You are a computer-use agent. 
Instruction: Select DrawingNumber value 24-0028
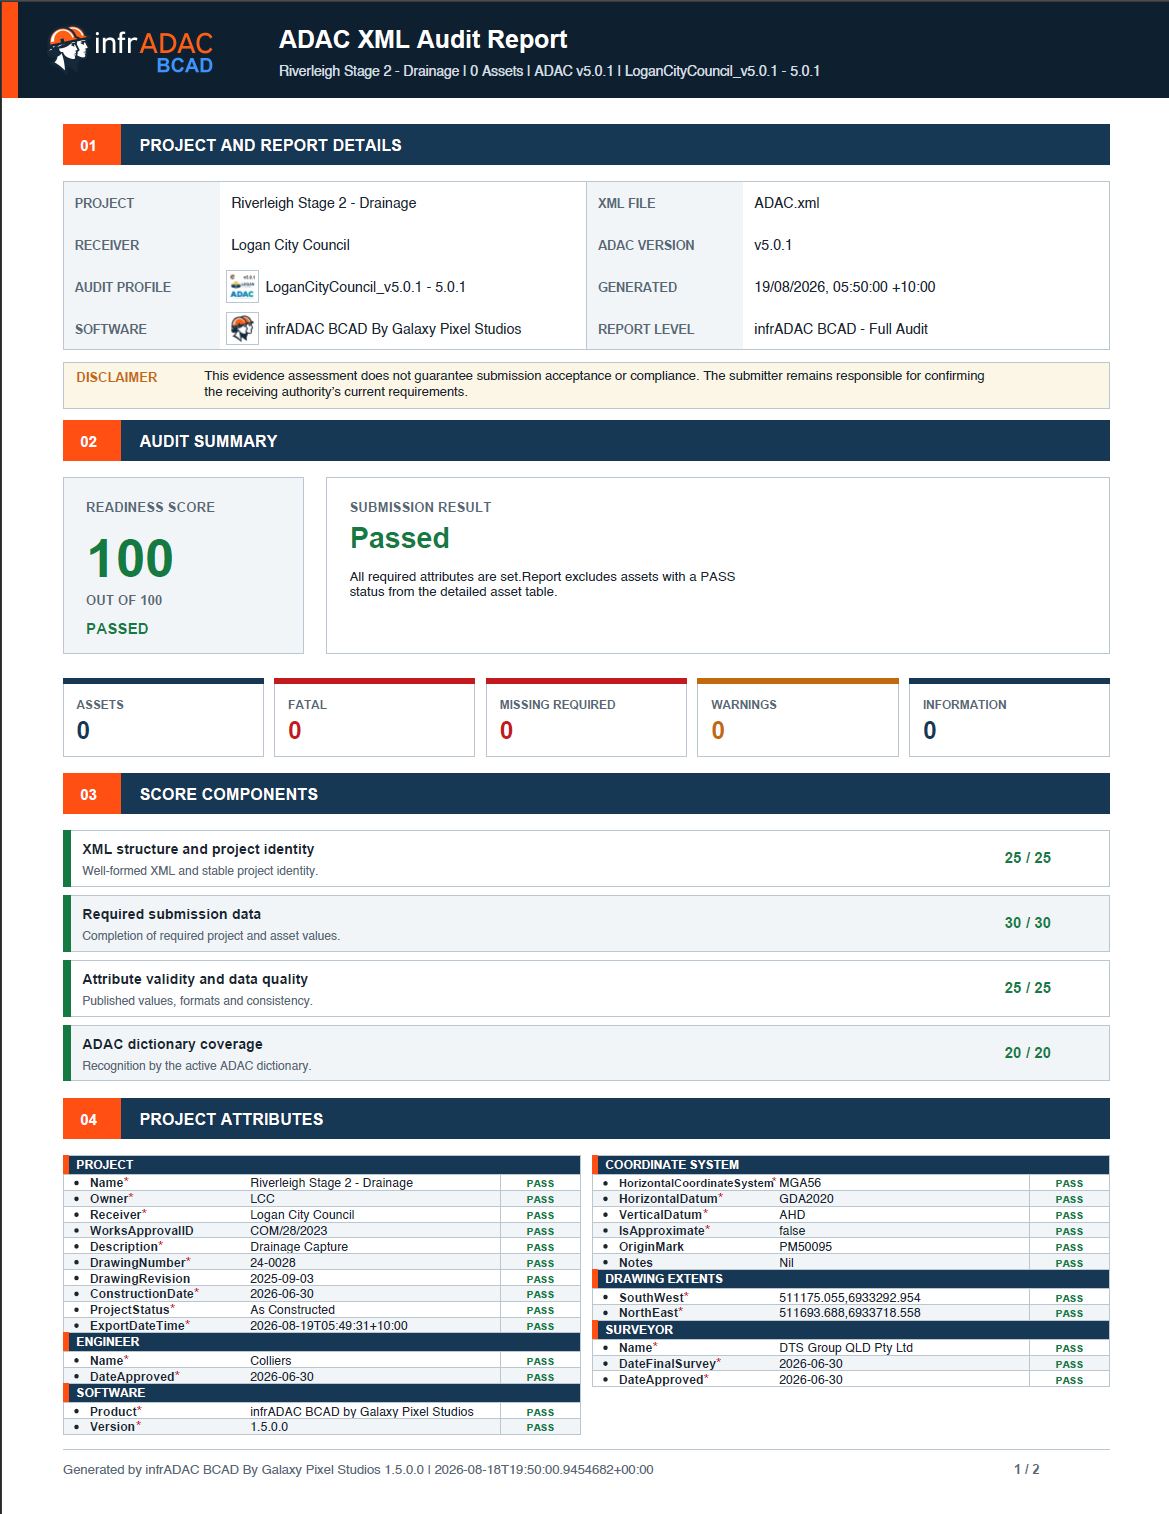click(273, 1263)
